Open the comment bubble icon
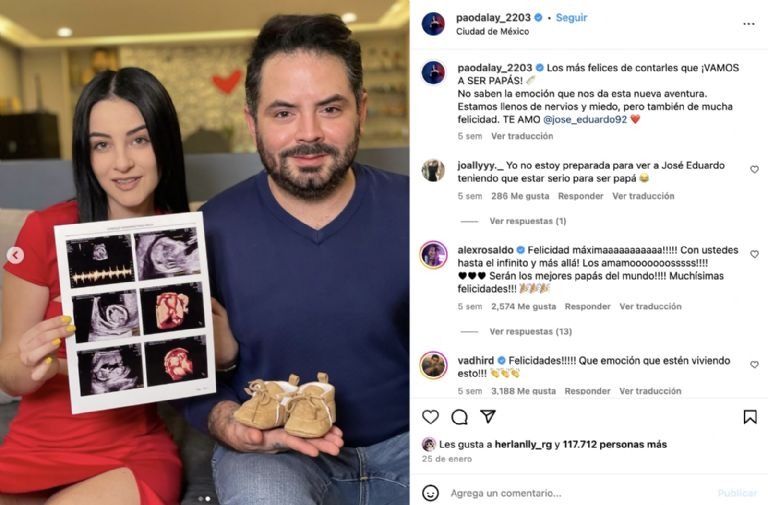Viewport: 768px width, 505px height. tap(459, 417)
